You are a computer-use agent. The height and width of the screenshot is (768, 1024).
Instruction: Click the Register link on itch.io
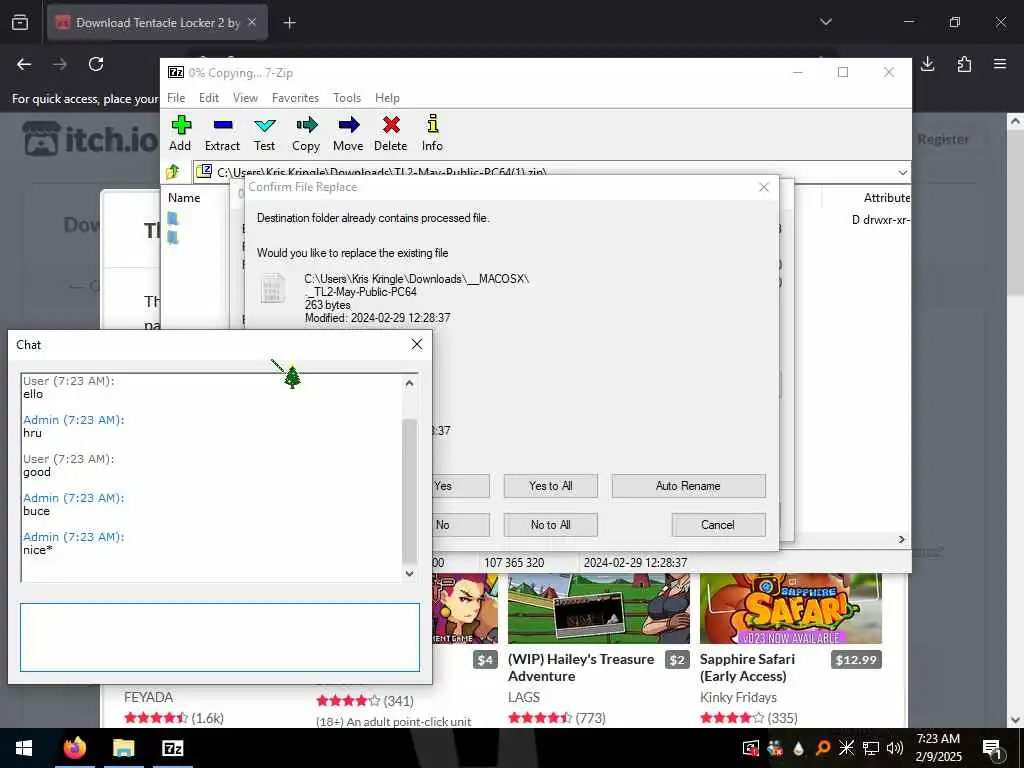943,139
